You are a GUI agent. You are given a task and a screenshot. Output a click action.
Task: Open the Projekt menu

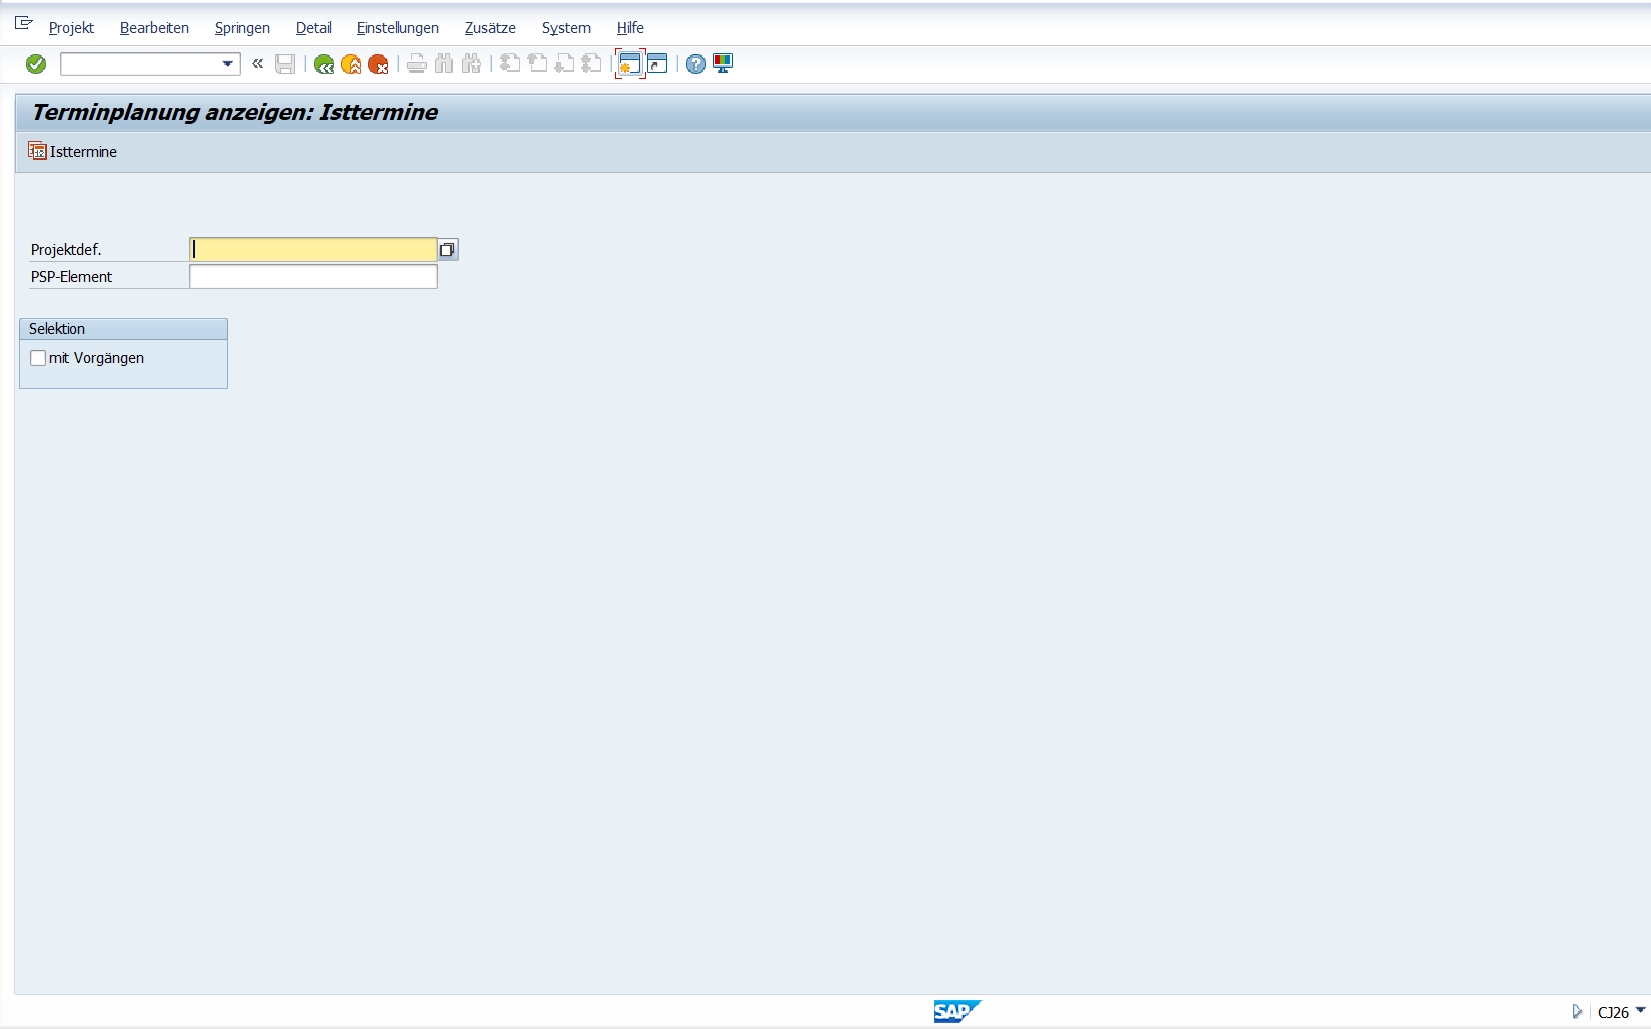coord(71,28)
